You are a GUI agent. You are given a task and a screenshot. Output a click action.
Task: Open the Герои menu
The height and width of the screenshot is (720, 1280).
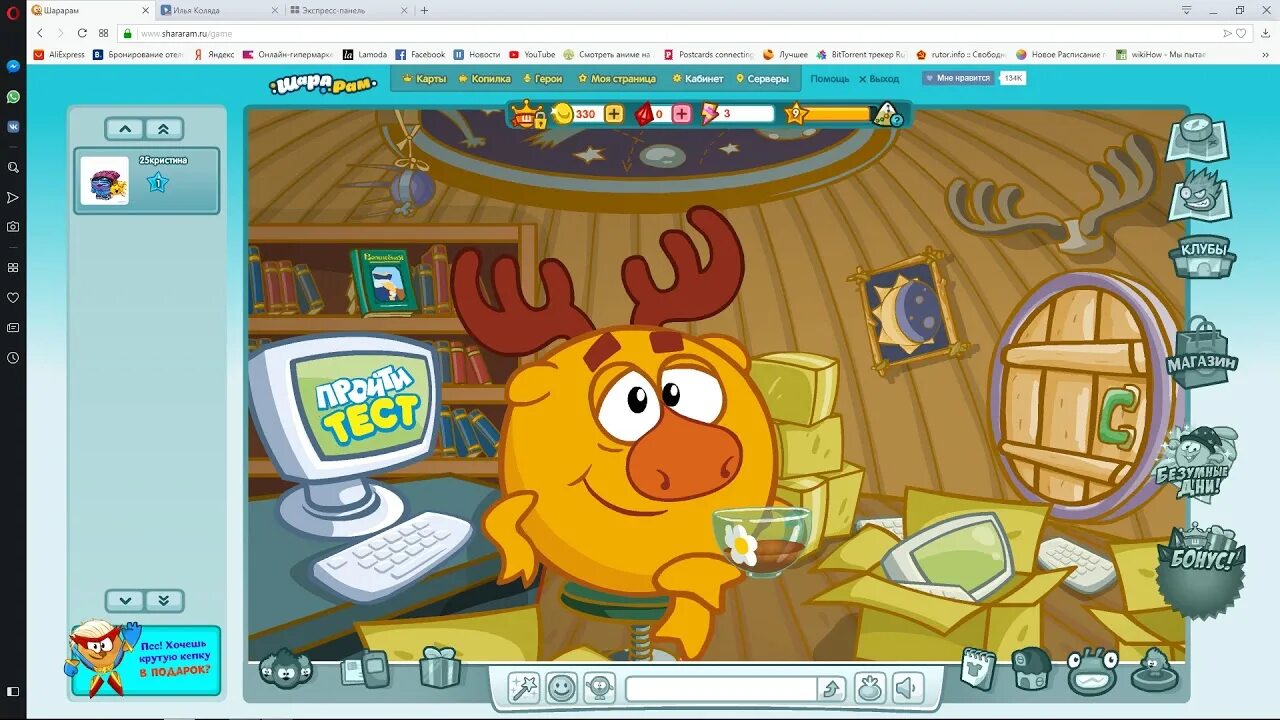(x=542, y=79)
